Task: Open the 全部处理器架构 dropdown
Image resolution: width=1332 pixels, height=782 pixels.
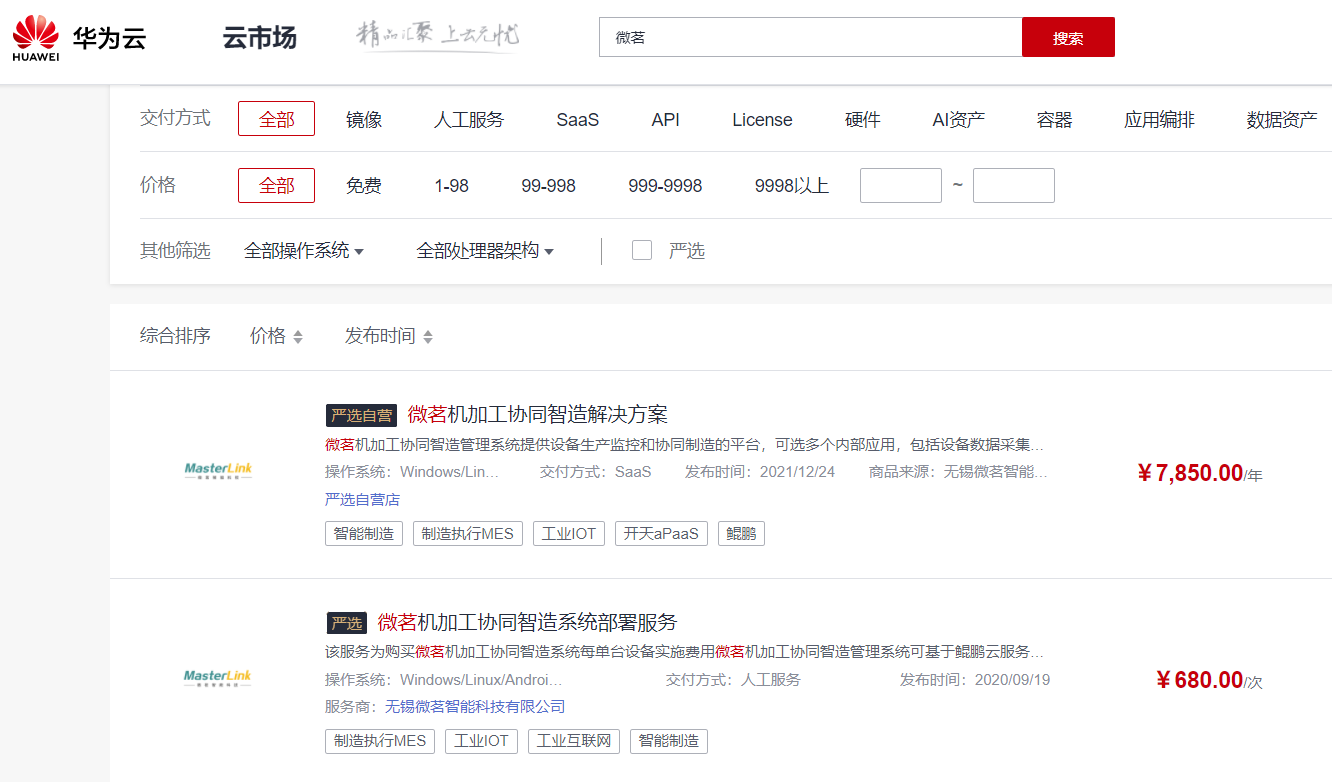Action: click(485, 251)
